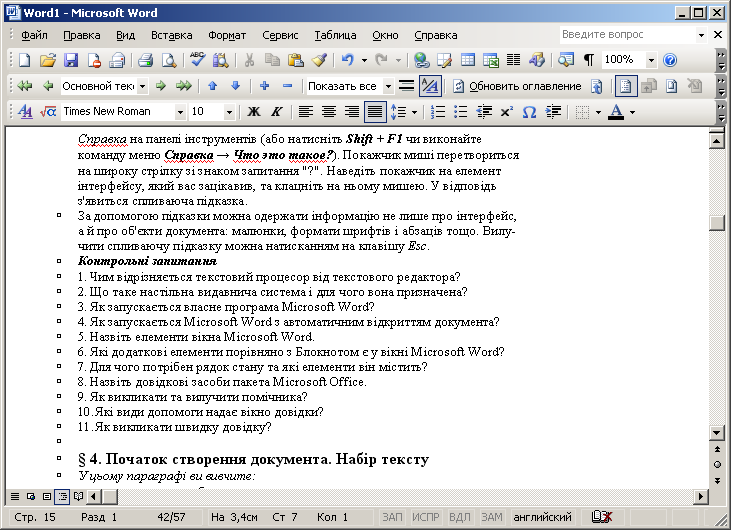
Task: Open the font color dropdown arrow
Action: coord(633,112)
